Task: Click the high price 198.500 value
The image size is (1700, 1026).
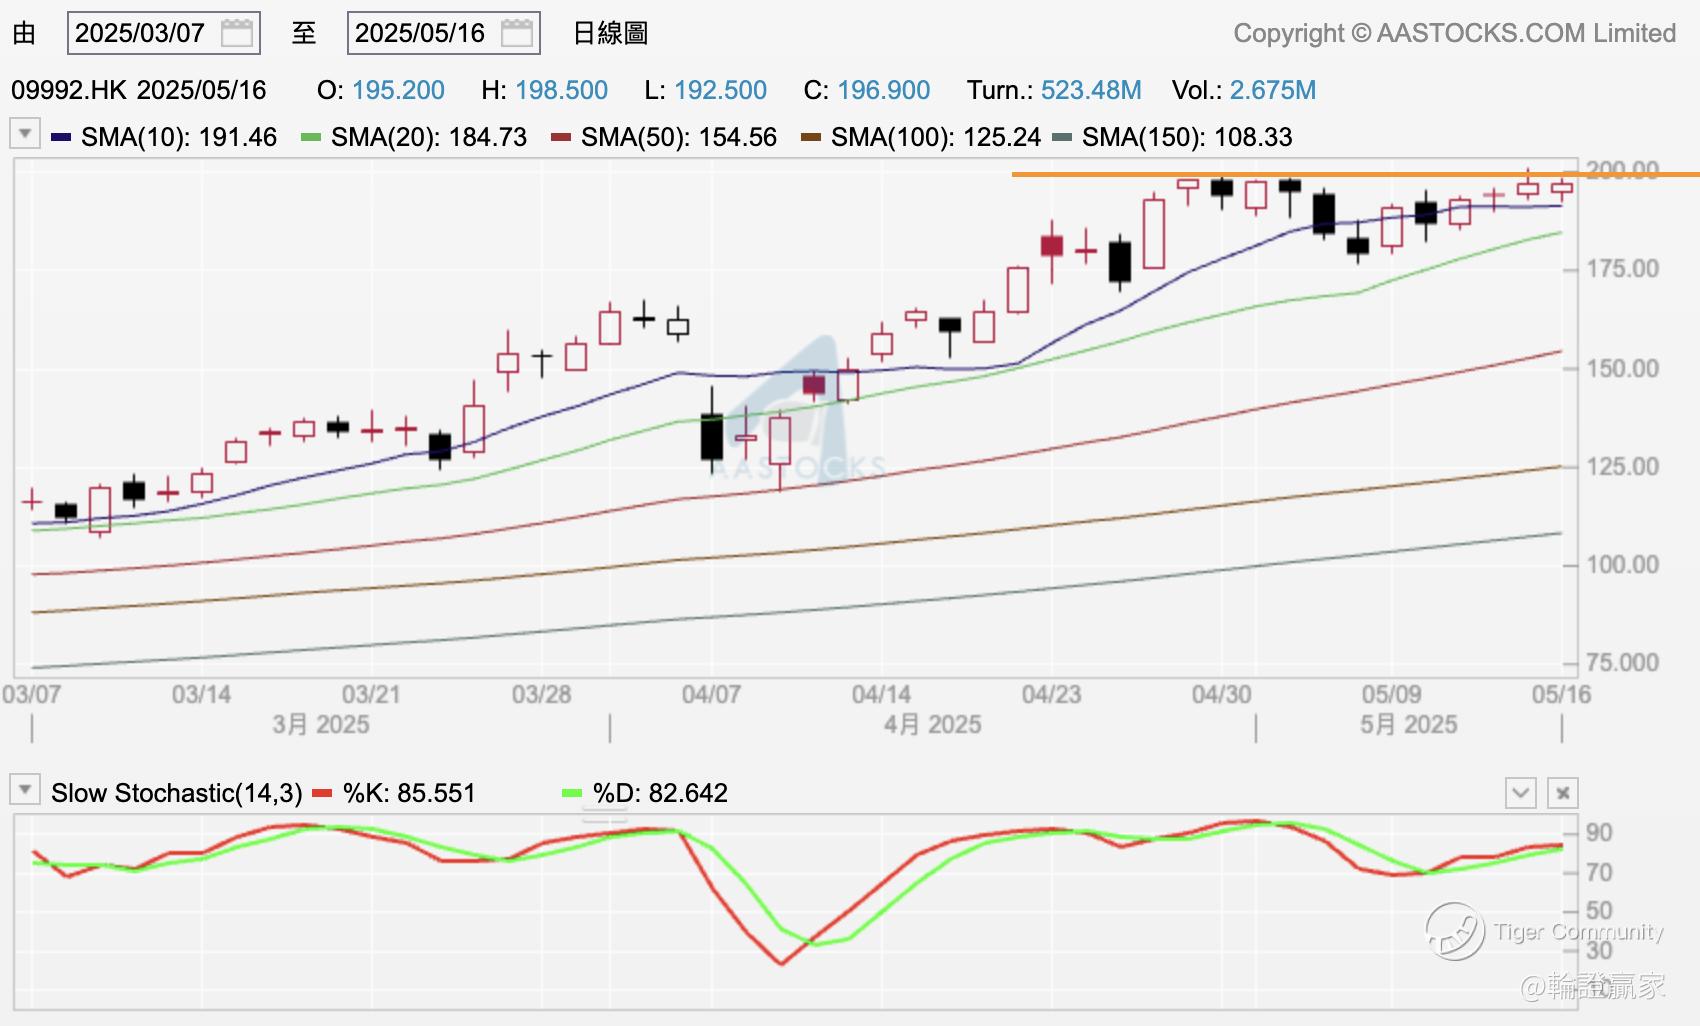Action: click(x=561, y=90)
